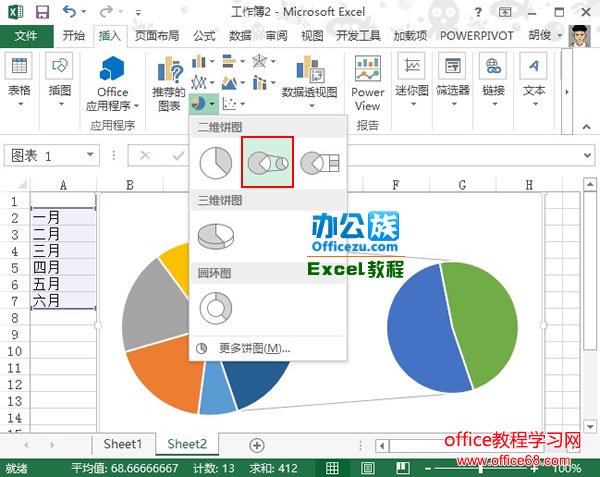Choose the basic 2-D pie chart
Screen dimensions: 600x477
pyautogui.click(x=216, y=163)
